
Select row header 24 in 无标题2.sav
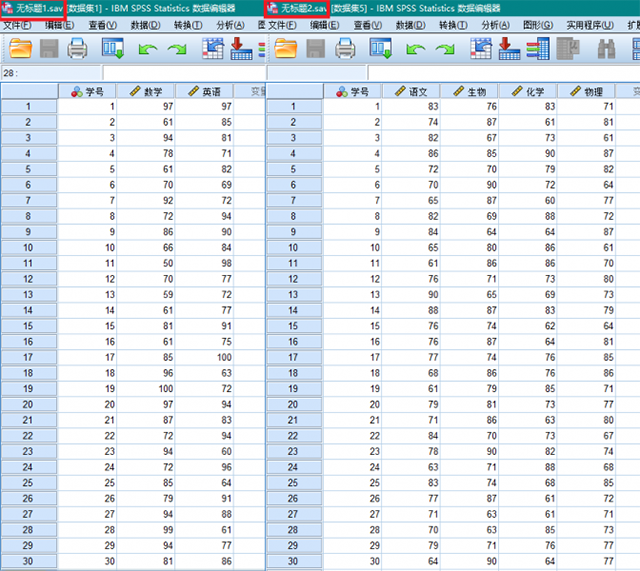294,467
